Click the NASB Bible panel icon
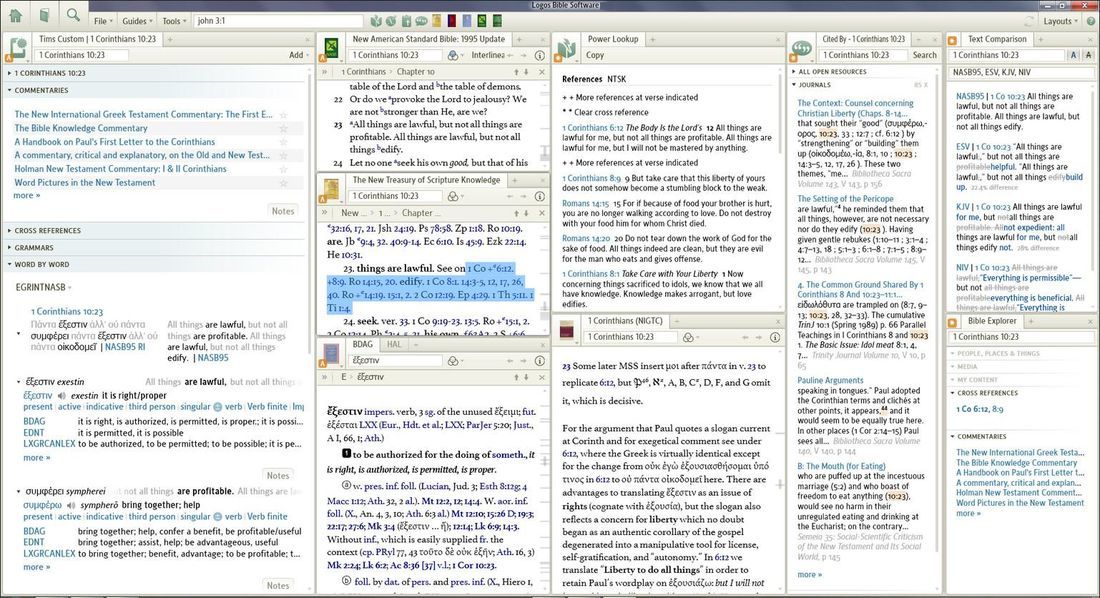Screen dimensions: 1100x598 click(x=331, y=49)
